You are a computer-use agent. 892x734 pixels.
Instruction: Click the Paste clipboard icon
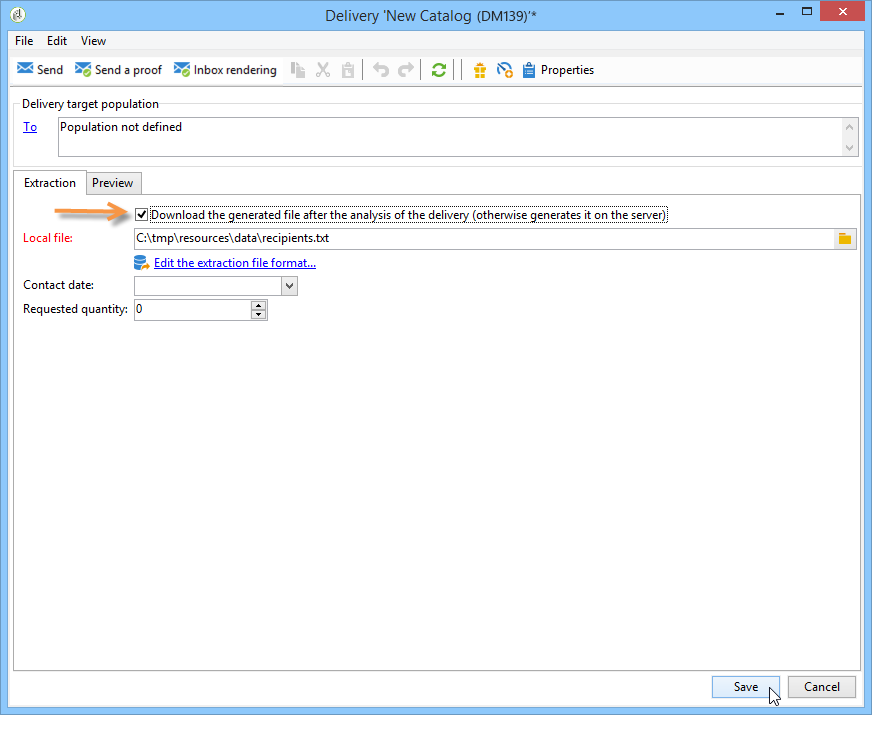348,70
